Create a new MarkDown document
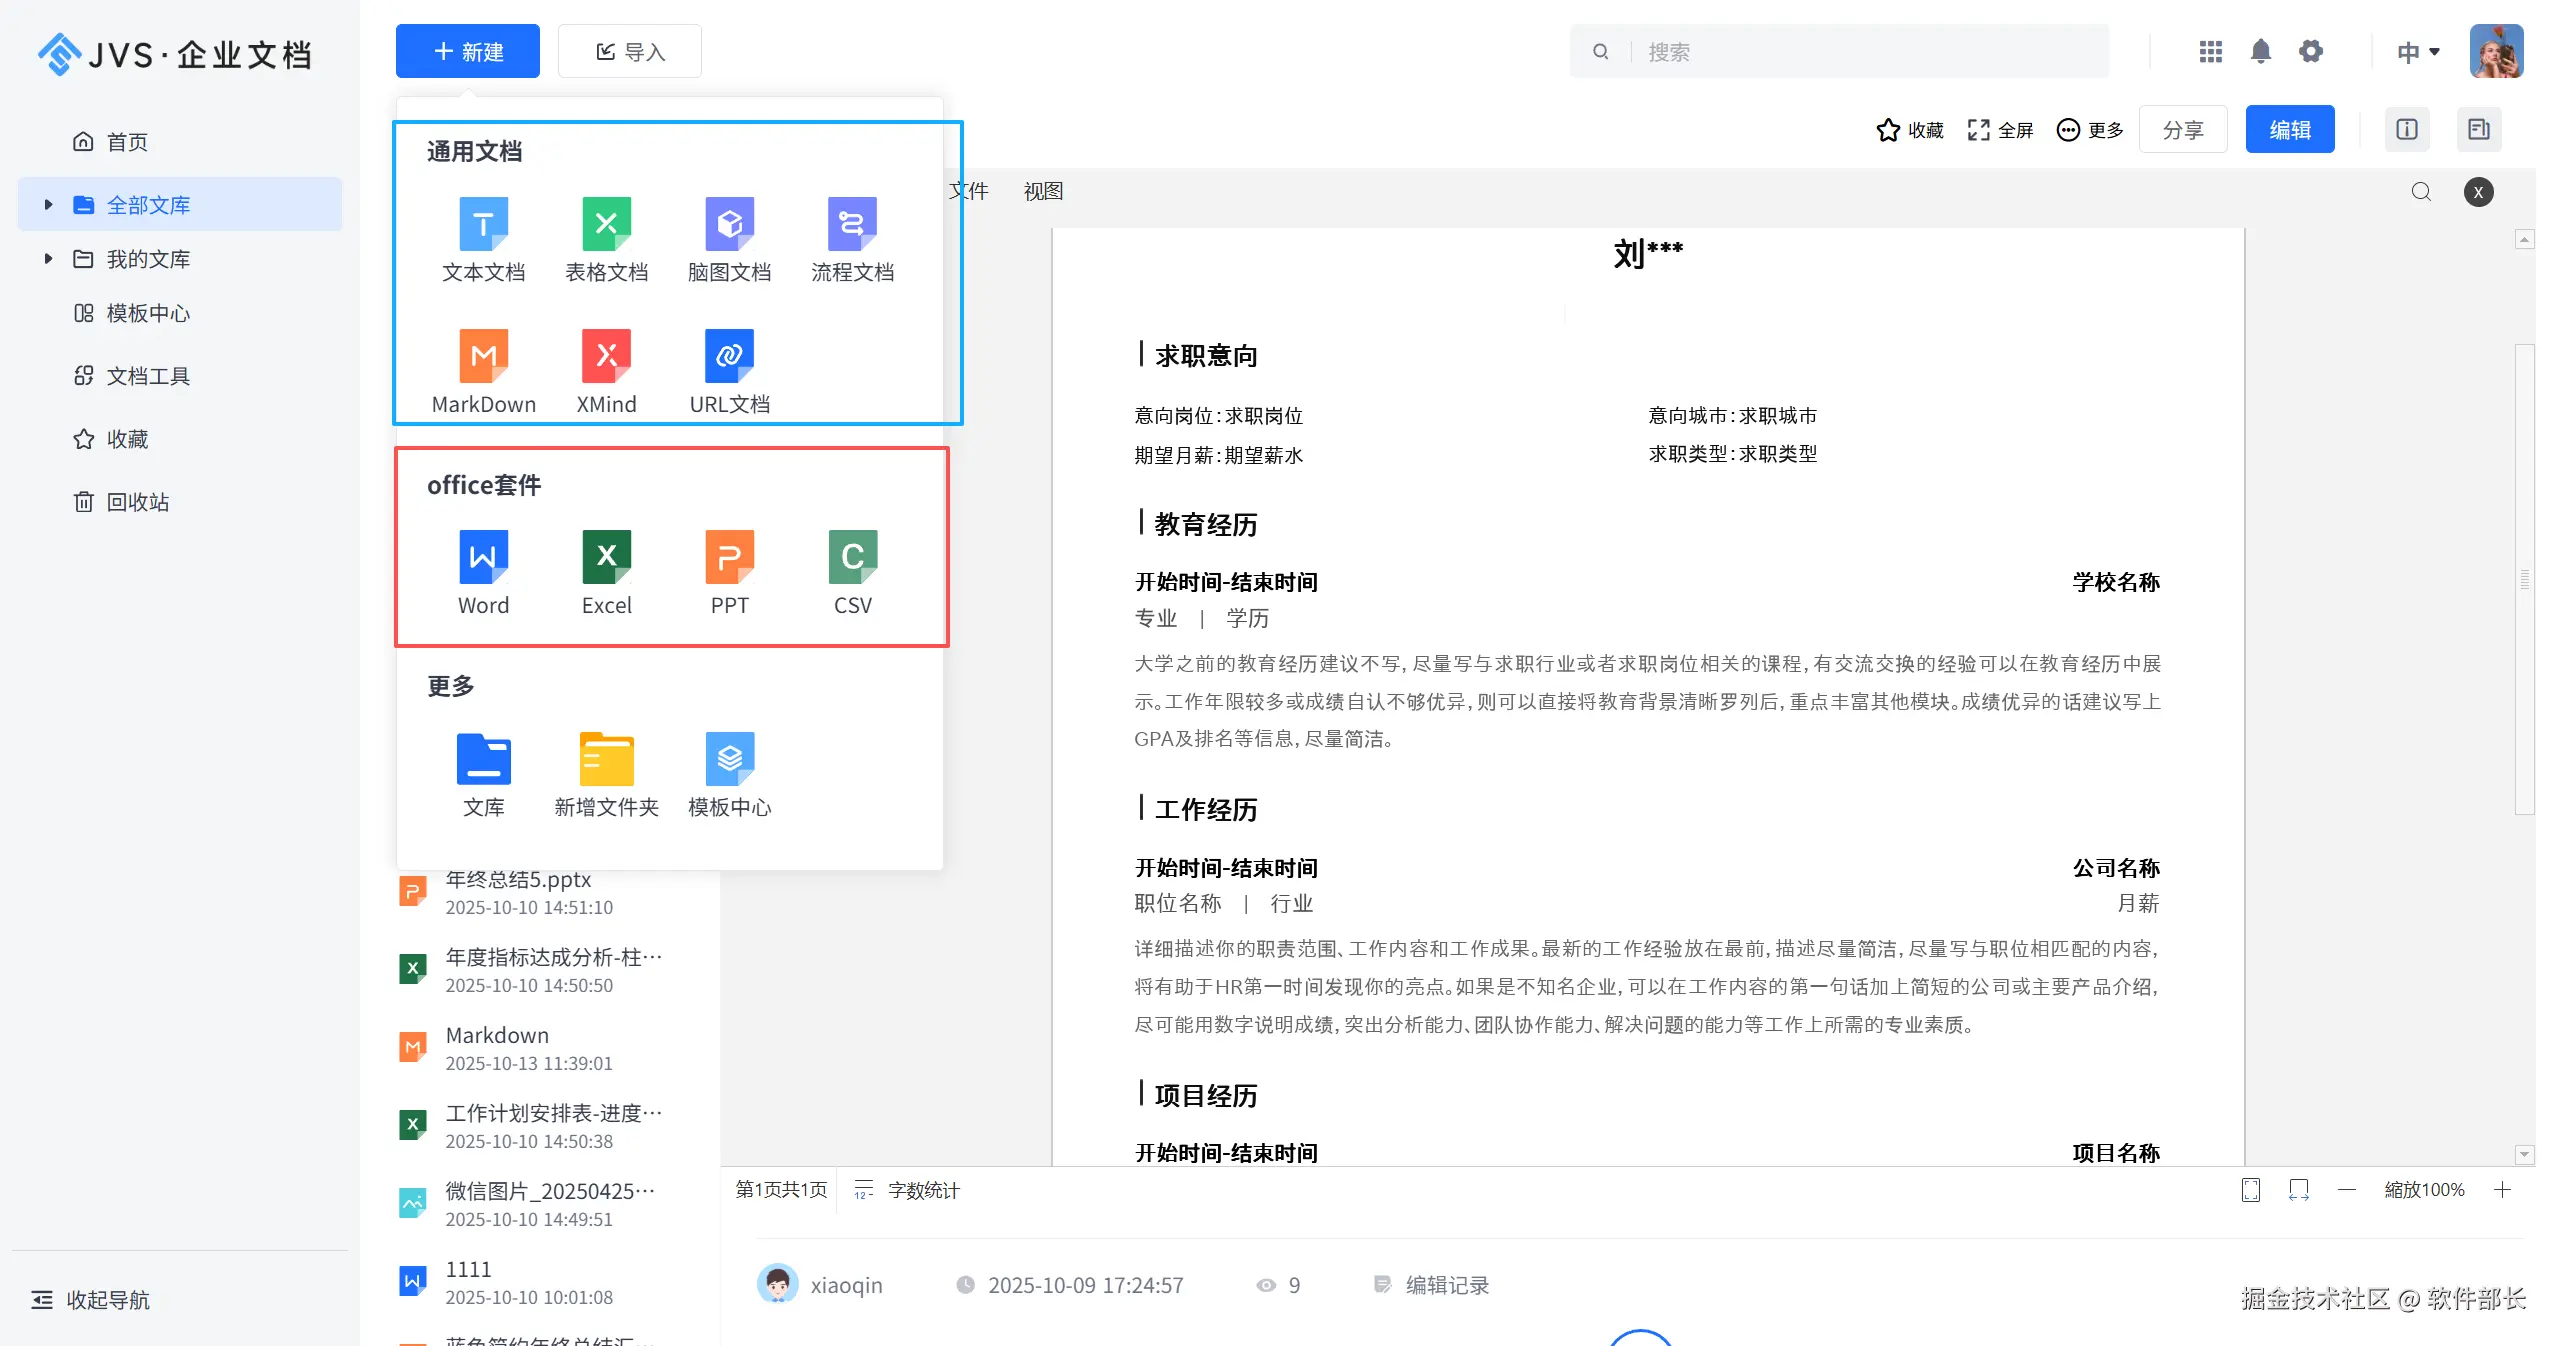The width and height of the screenshot is (2560, 1346). (x=483, y=356)
